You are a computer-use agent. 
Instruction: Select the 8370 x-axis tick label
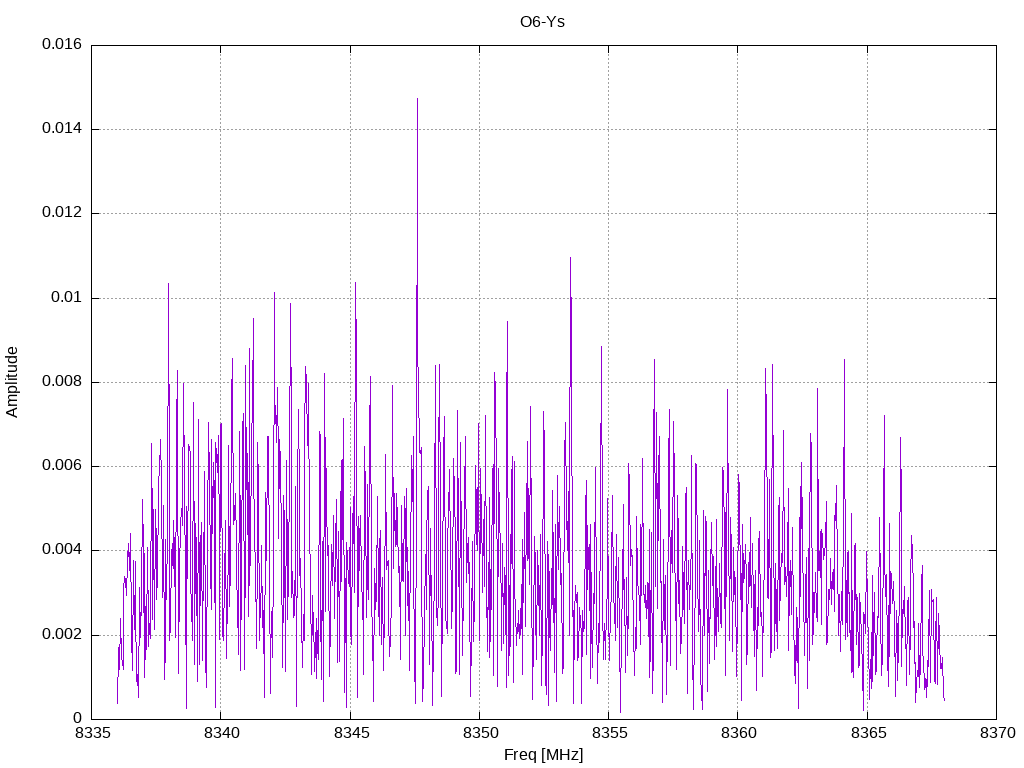coord(996,733)
